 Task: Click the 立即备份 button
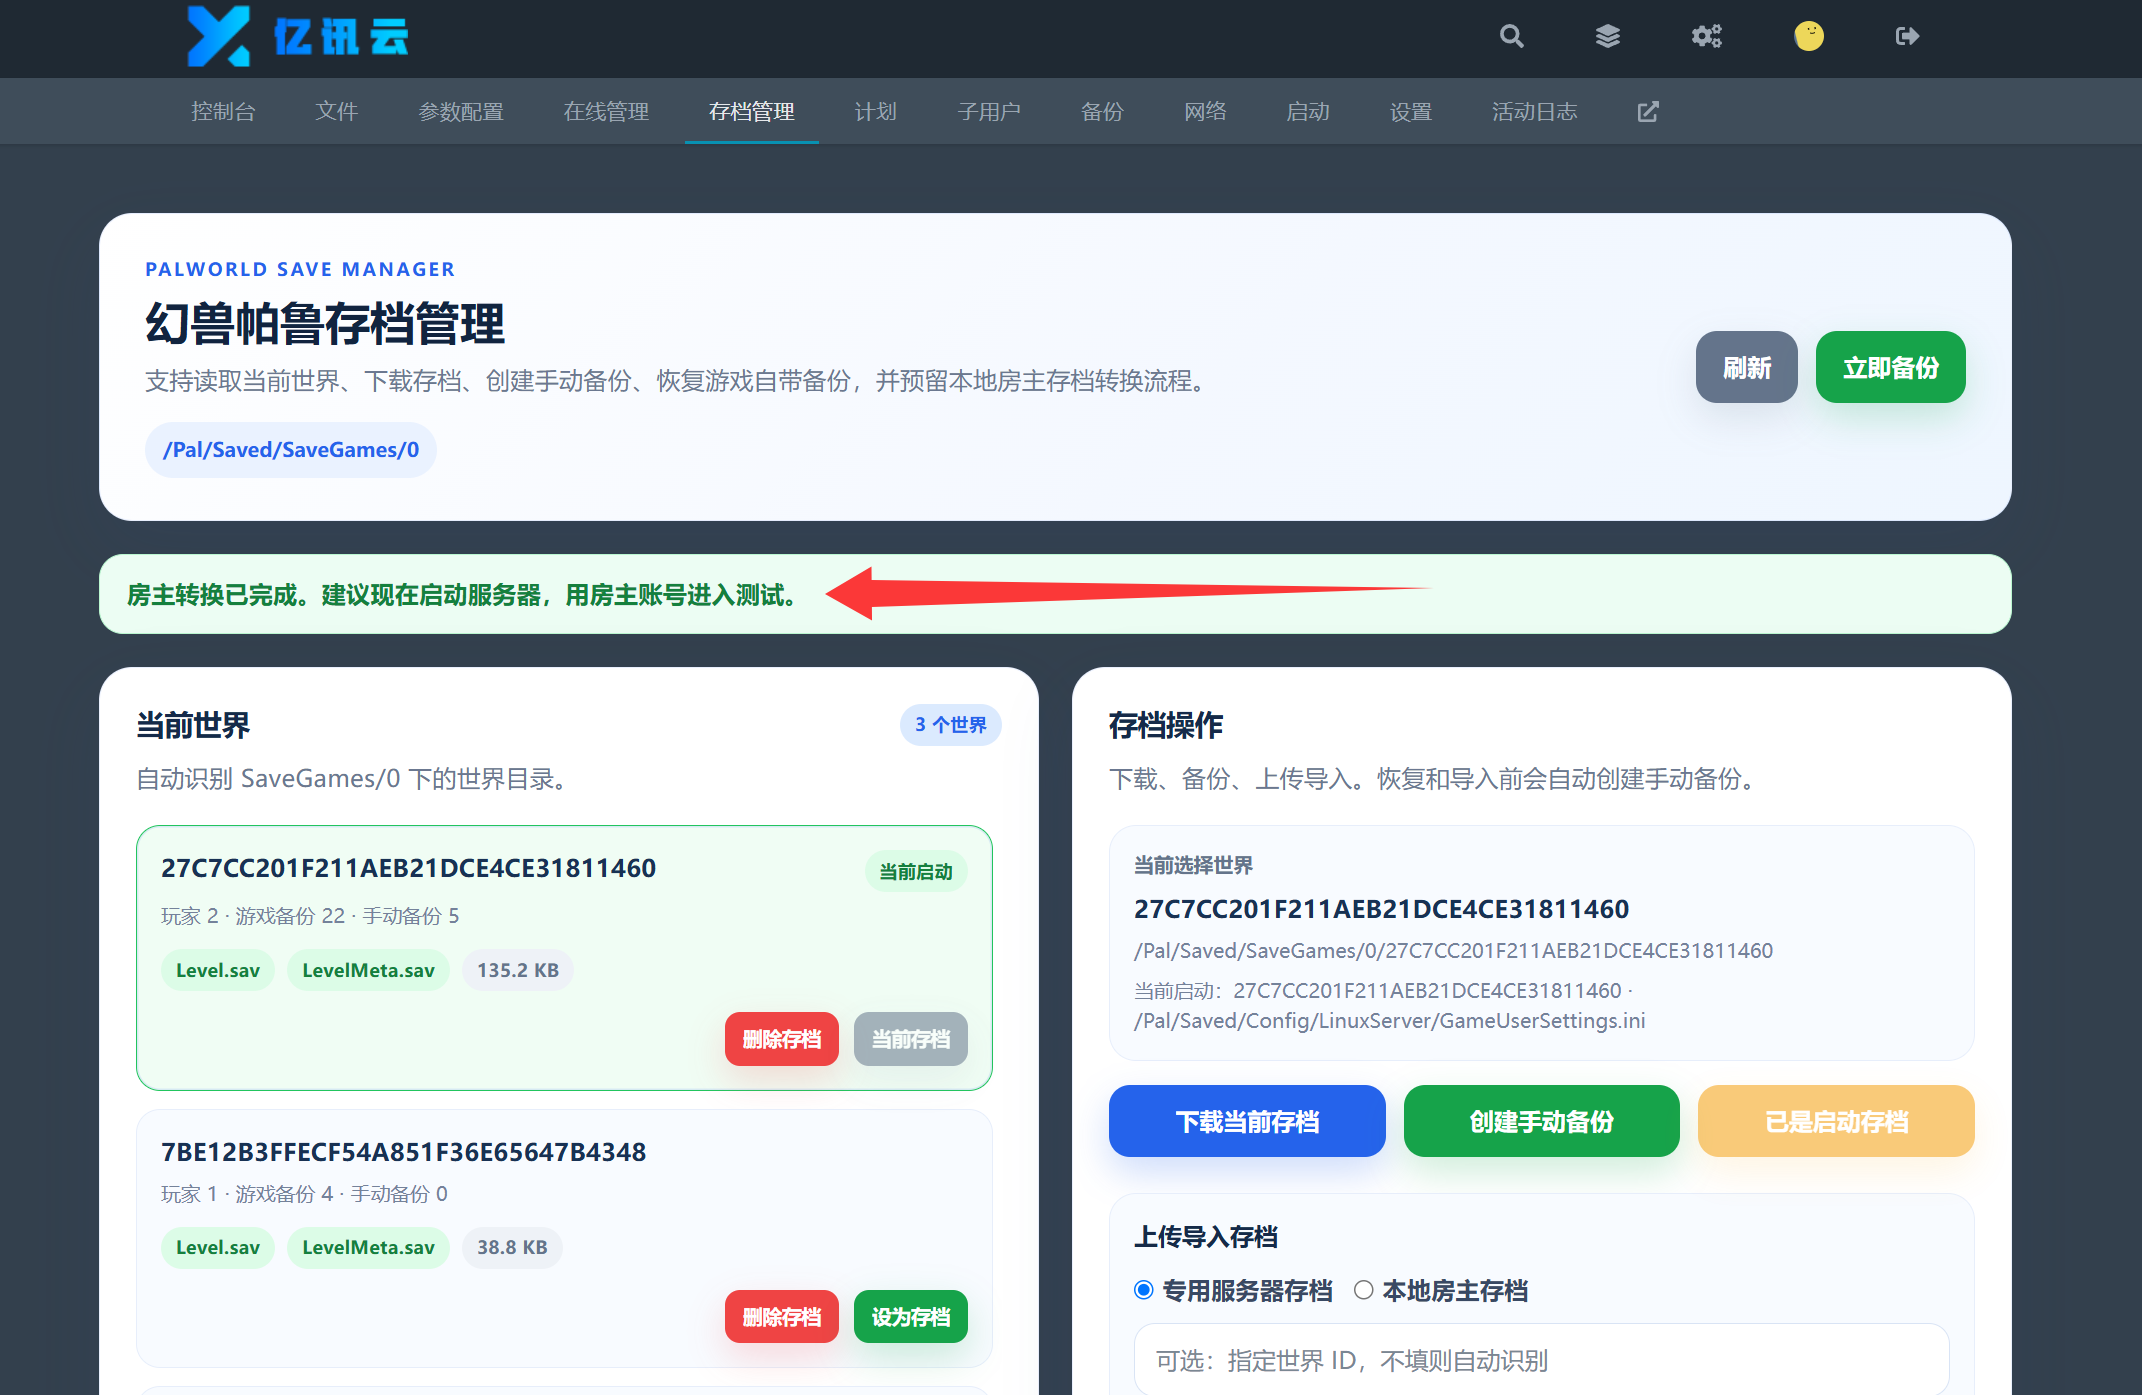[x=1890, y=367]
